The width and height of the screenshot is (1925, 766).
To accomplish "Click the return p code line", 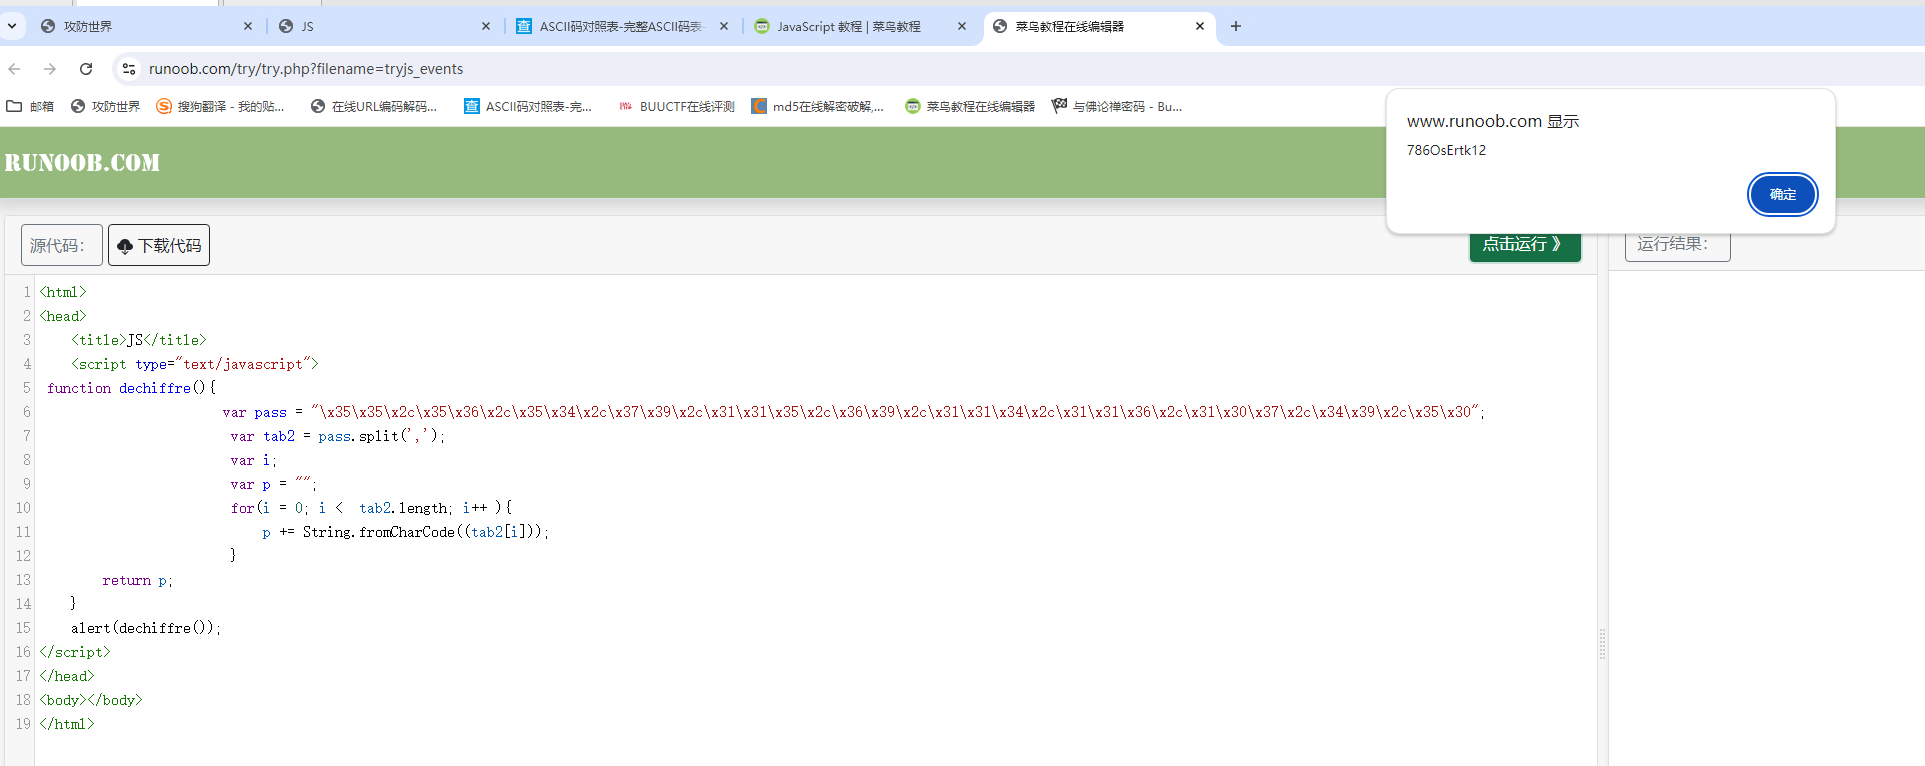I will coord(138,580).
